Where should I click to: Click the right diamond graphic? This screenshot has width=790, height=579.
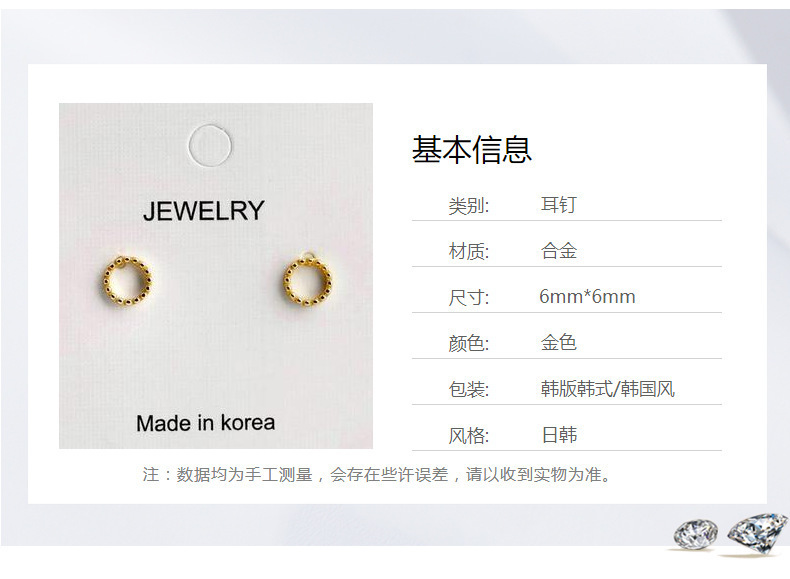click(x=757, y=533)
